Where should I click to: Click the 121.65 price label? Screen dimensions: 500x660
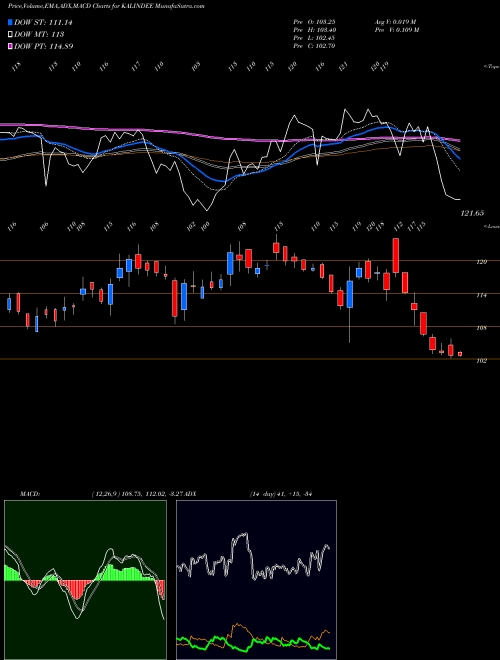(472, 213)
